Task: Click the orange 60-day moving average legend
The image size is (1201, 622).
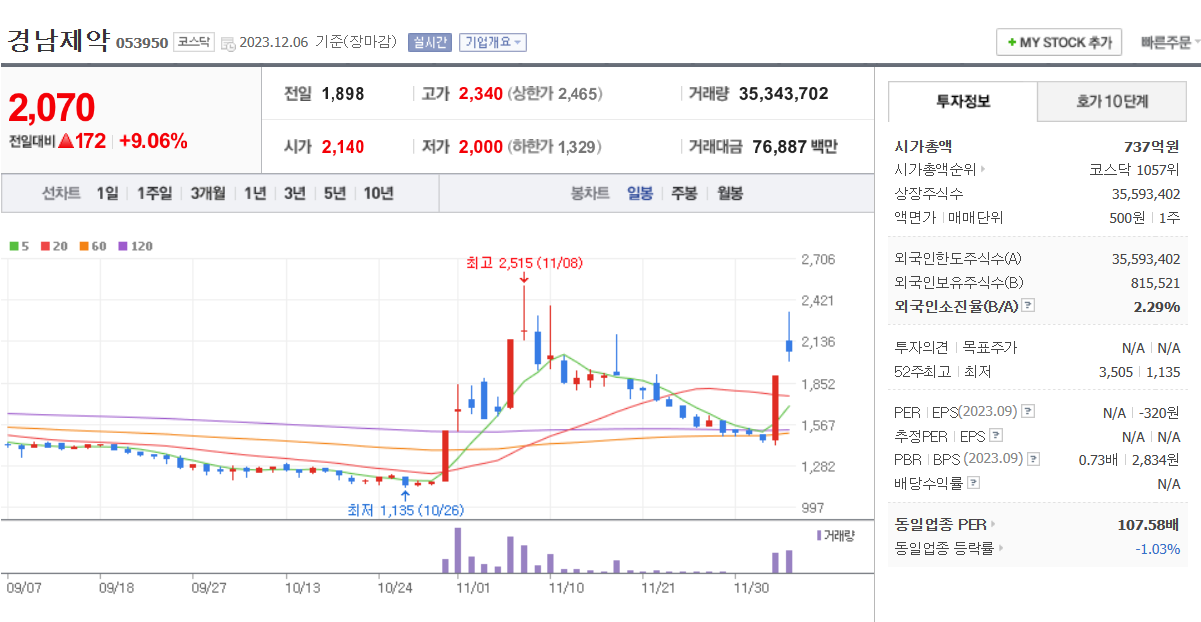Action: tap(92, 245)
